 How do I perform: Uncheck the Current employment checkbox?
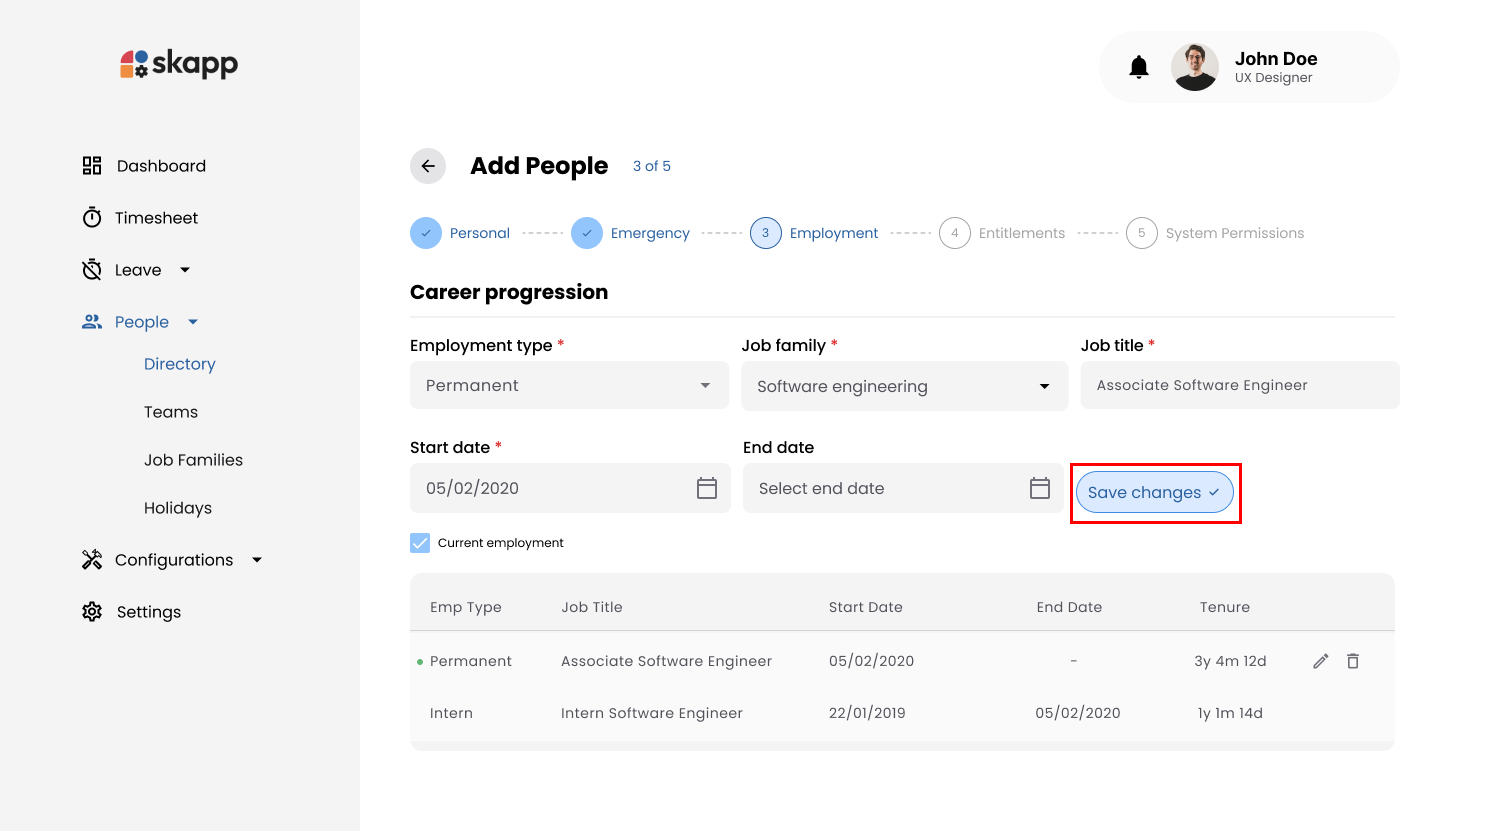(x=419, y=542)
